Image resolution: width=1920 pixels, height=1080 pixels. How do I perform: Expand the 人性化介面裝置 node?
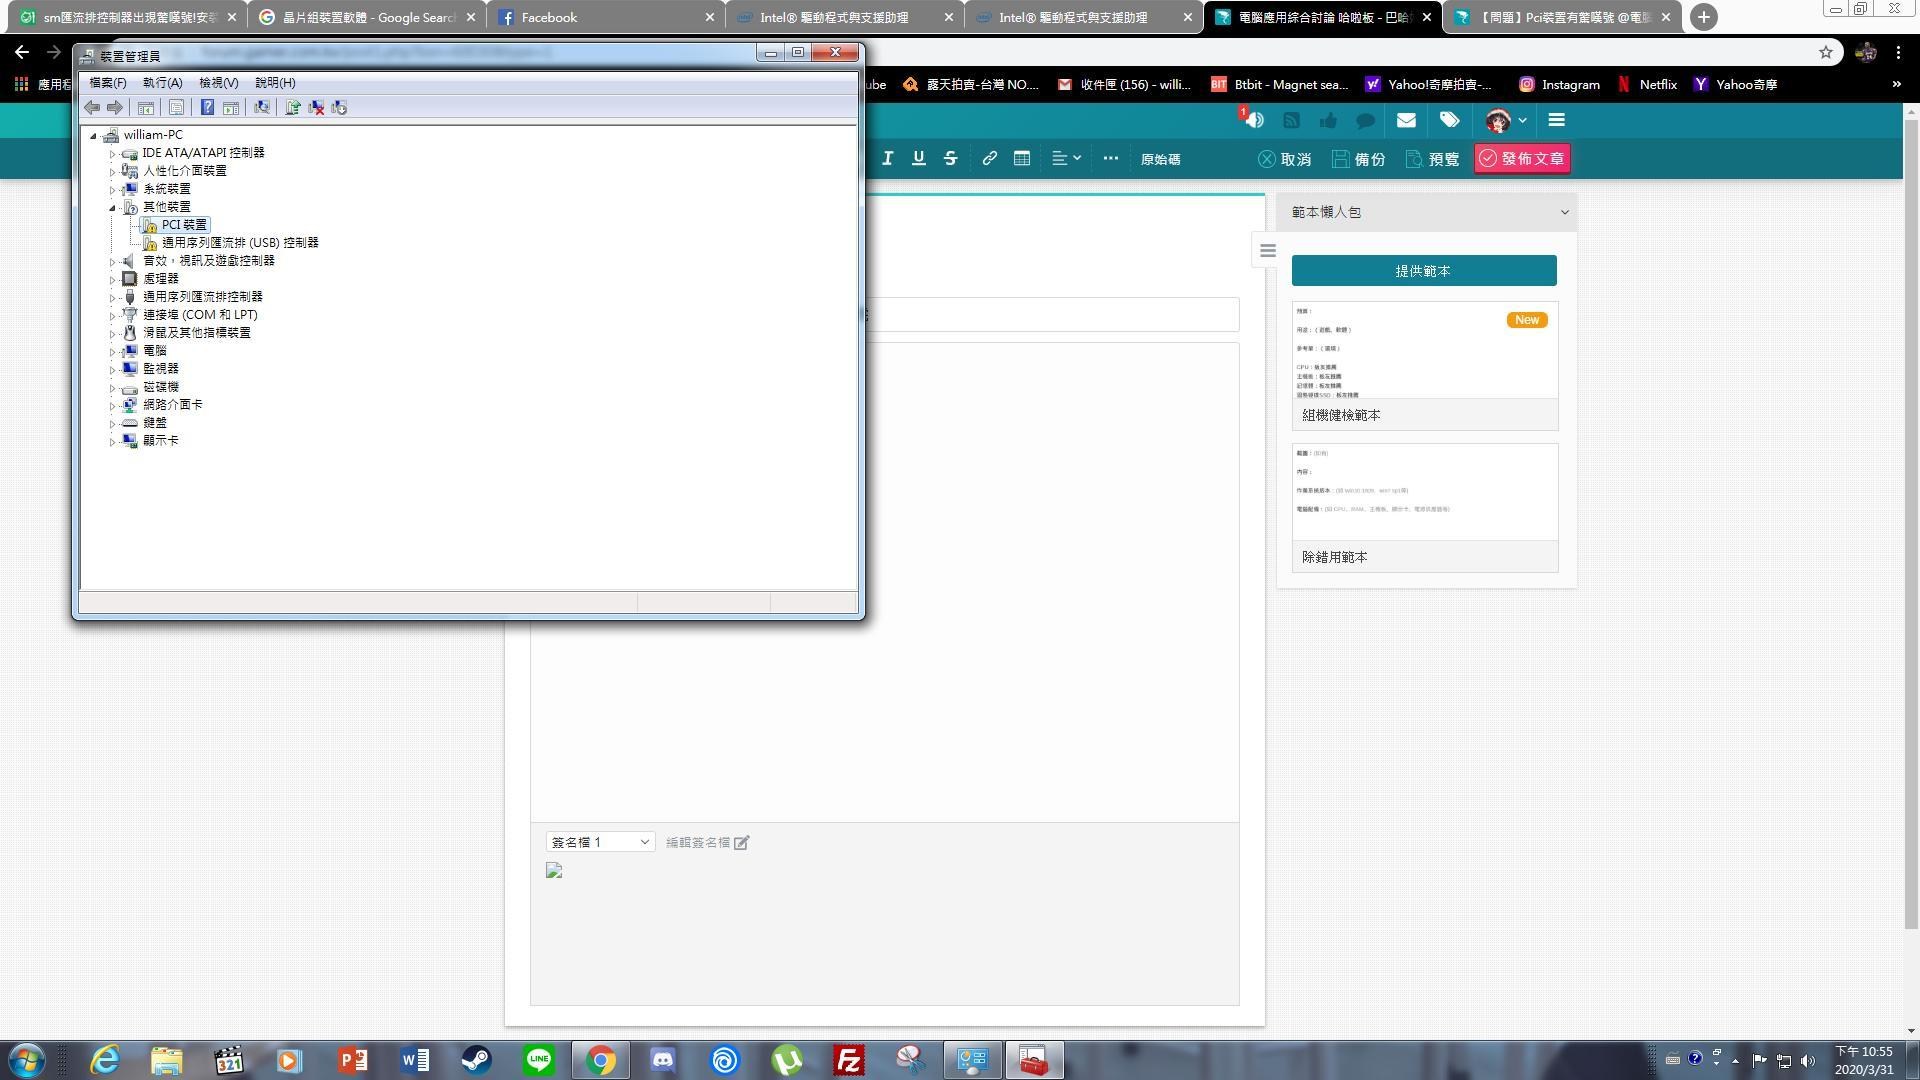(x=112, y=172)
